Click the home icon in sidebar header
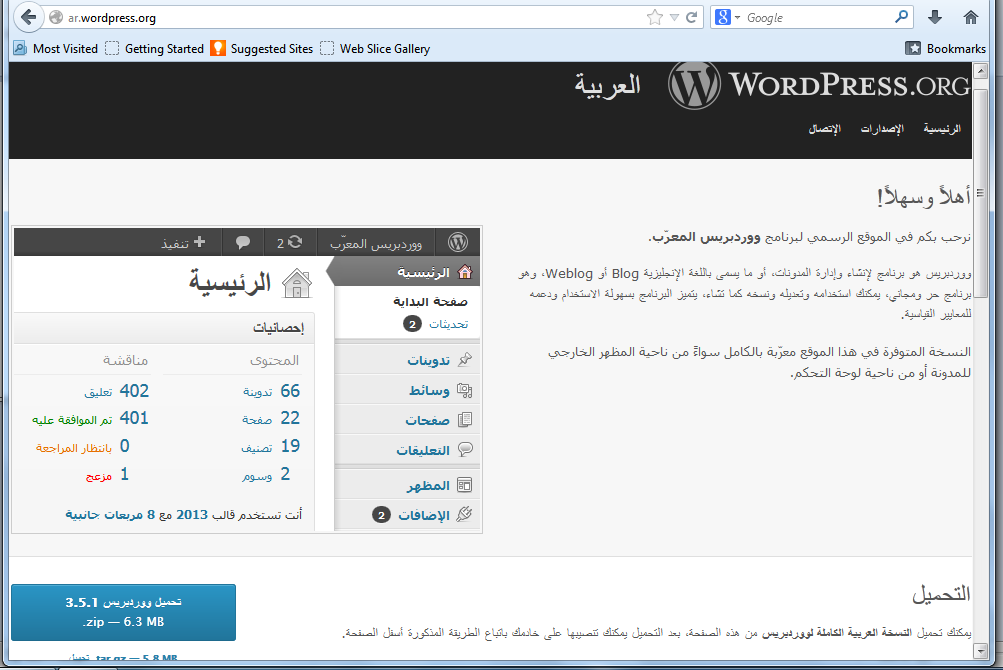1003x670 pixels. [465, 272]
